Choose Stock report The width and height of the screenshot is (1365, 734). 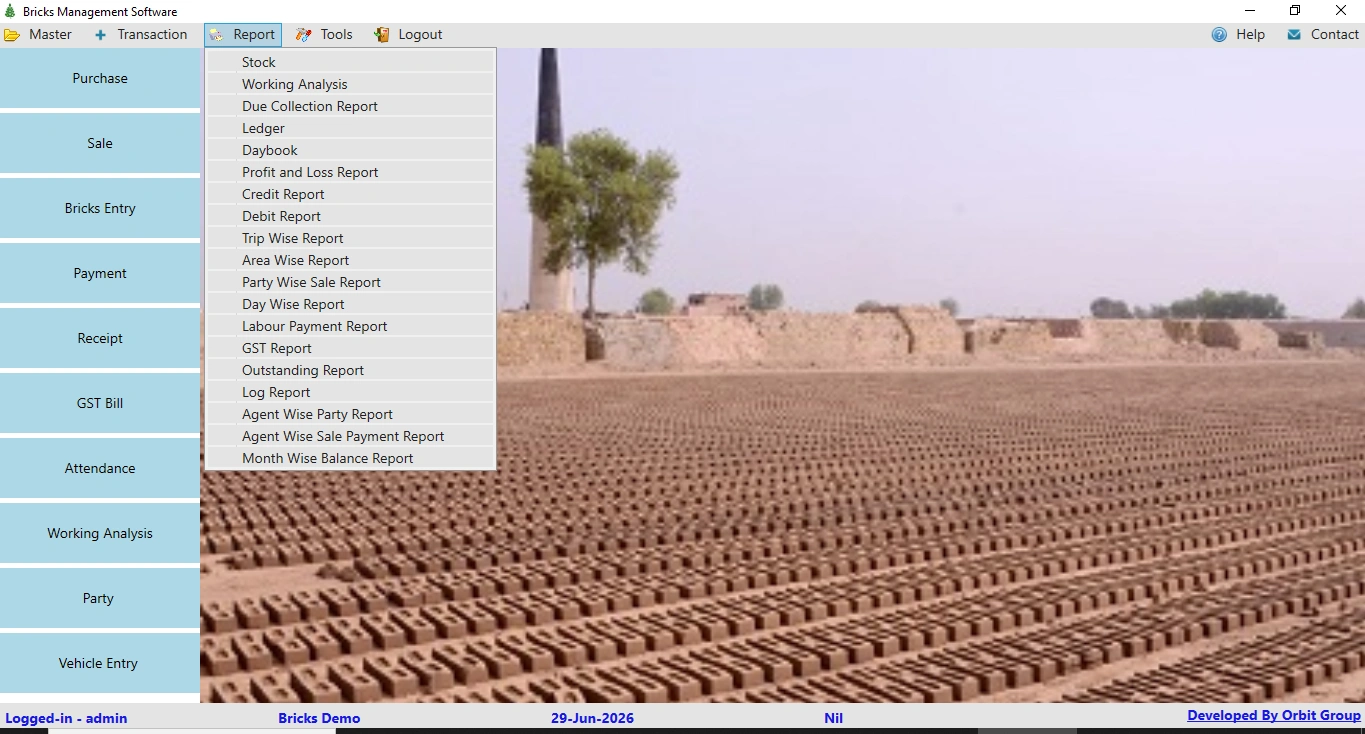tap(350, 62)
